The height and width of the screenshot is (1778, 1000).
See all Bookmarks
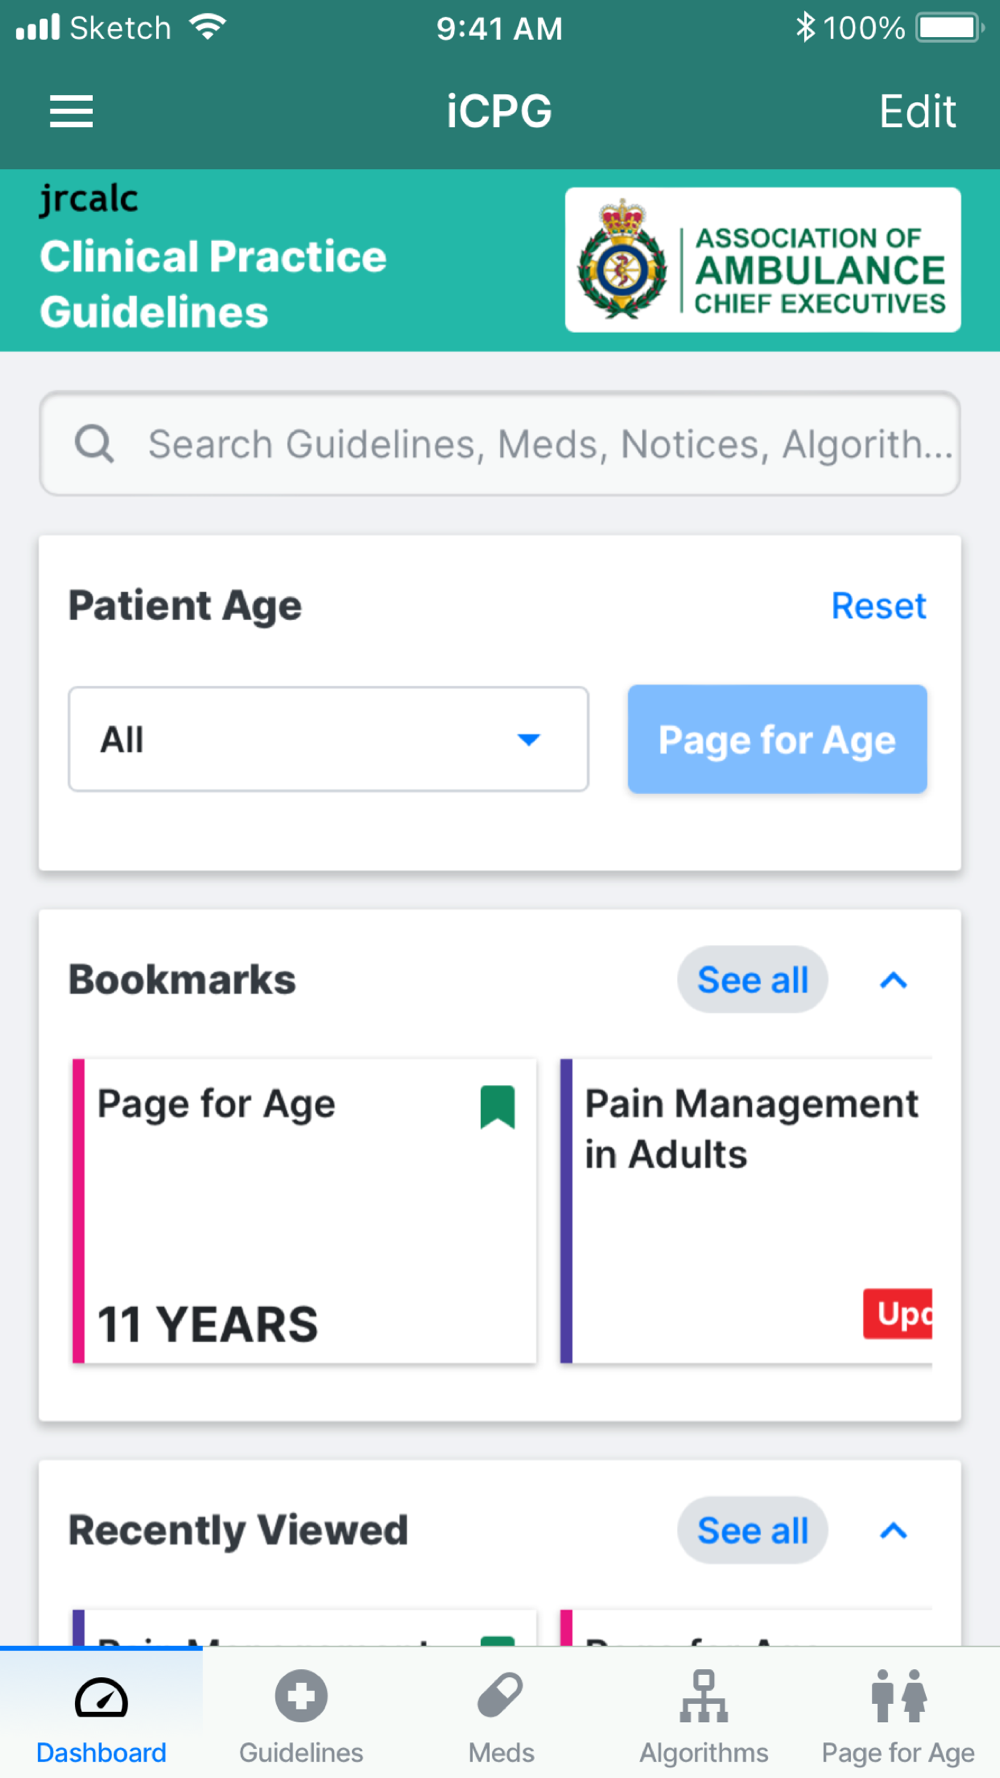(x=752, y=980)
